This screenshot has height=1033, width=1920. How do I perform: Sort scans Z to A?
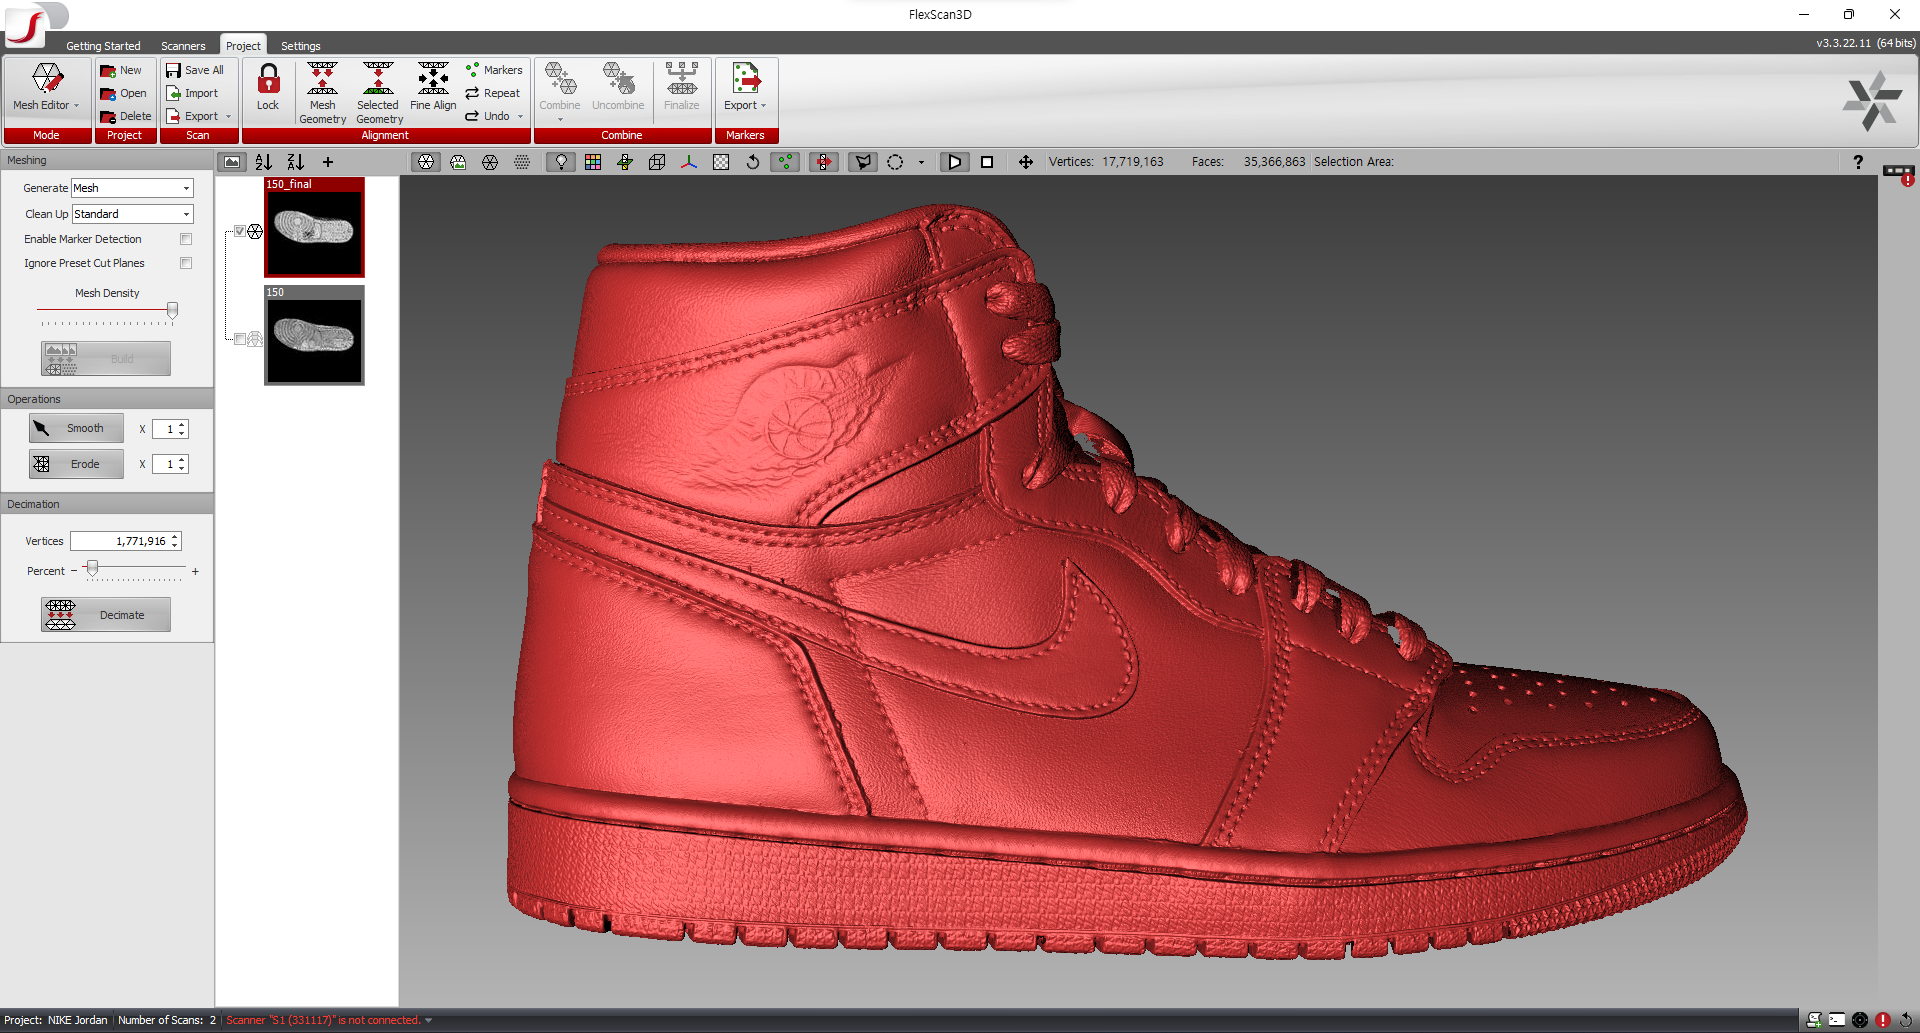pyautogui.click(x=296, y=162)
